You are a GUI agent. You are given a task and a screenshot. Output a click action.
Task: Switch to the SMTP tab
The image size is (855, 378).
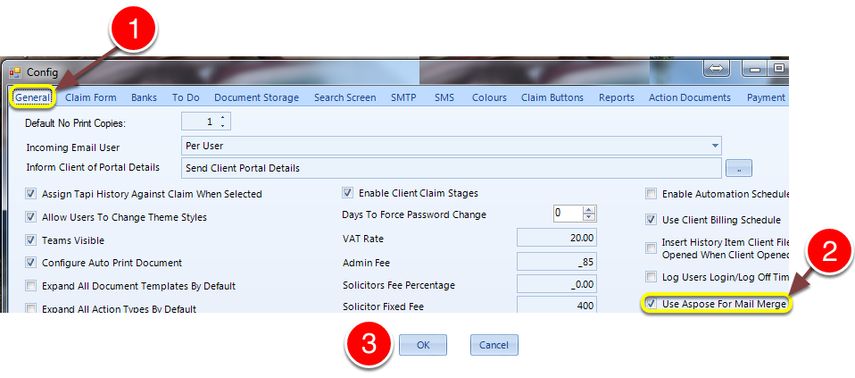coord(404,98)
